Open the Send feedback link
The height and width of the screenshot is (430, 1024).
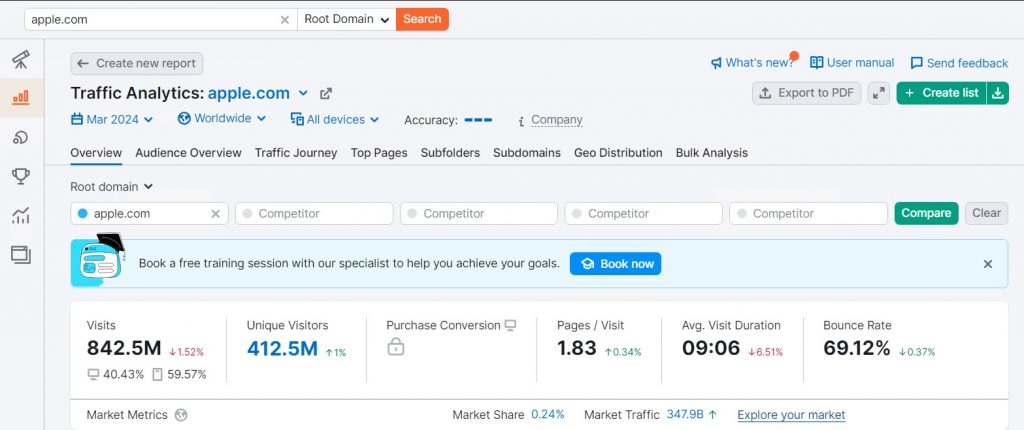click(x=959, y=63)
